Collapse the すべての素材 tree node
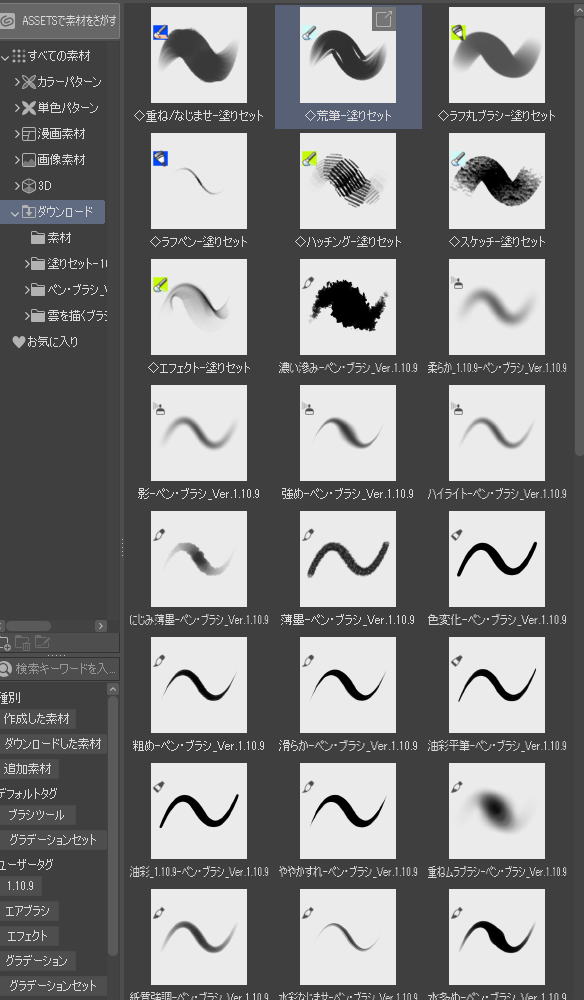This screenshot has height=1000, width=584. click(5, 57)
